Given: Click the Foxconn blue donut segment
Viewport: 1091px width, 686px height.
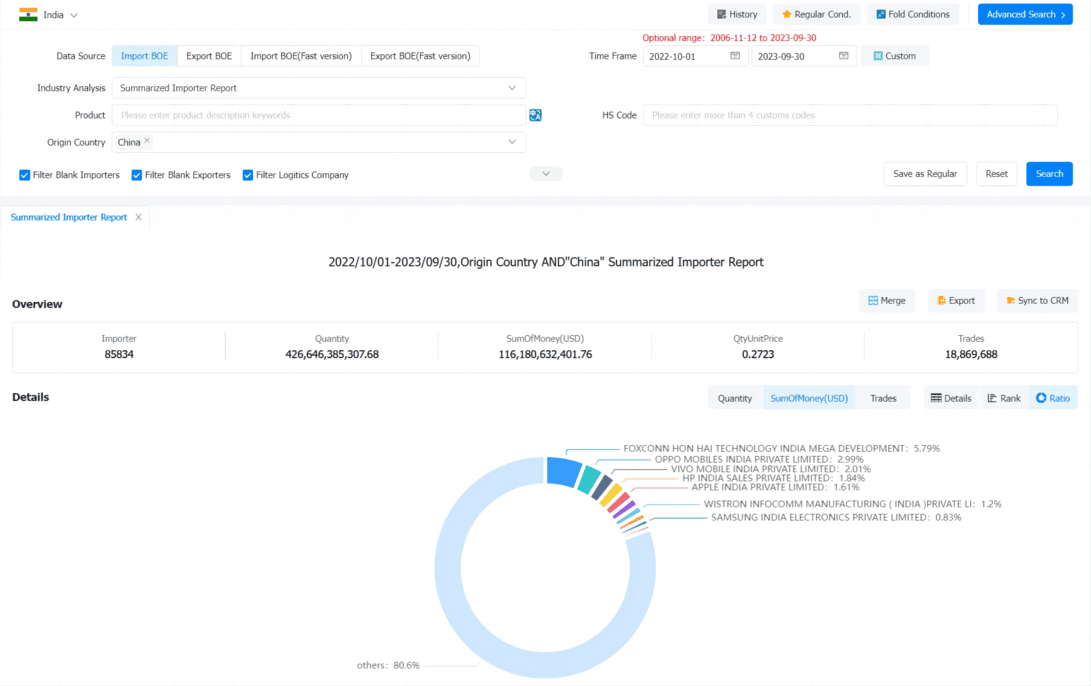Looking at the screenshot, I should [563, 471].
